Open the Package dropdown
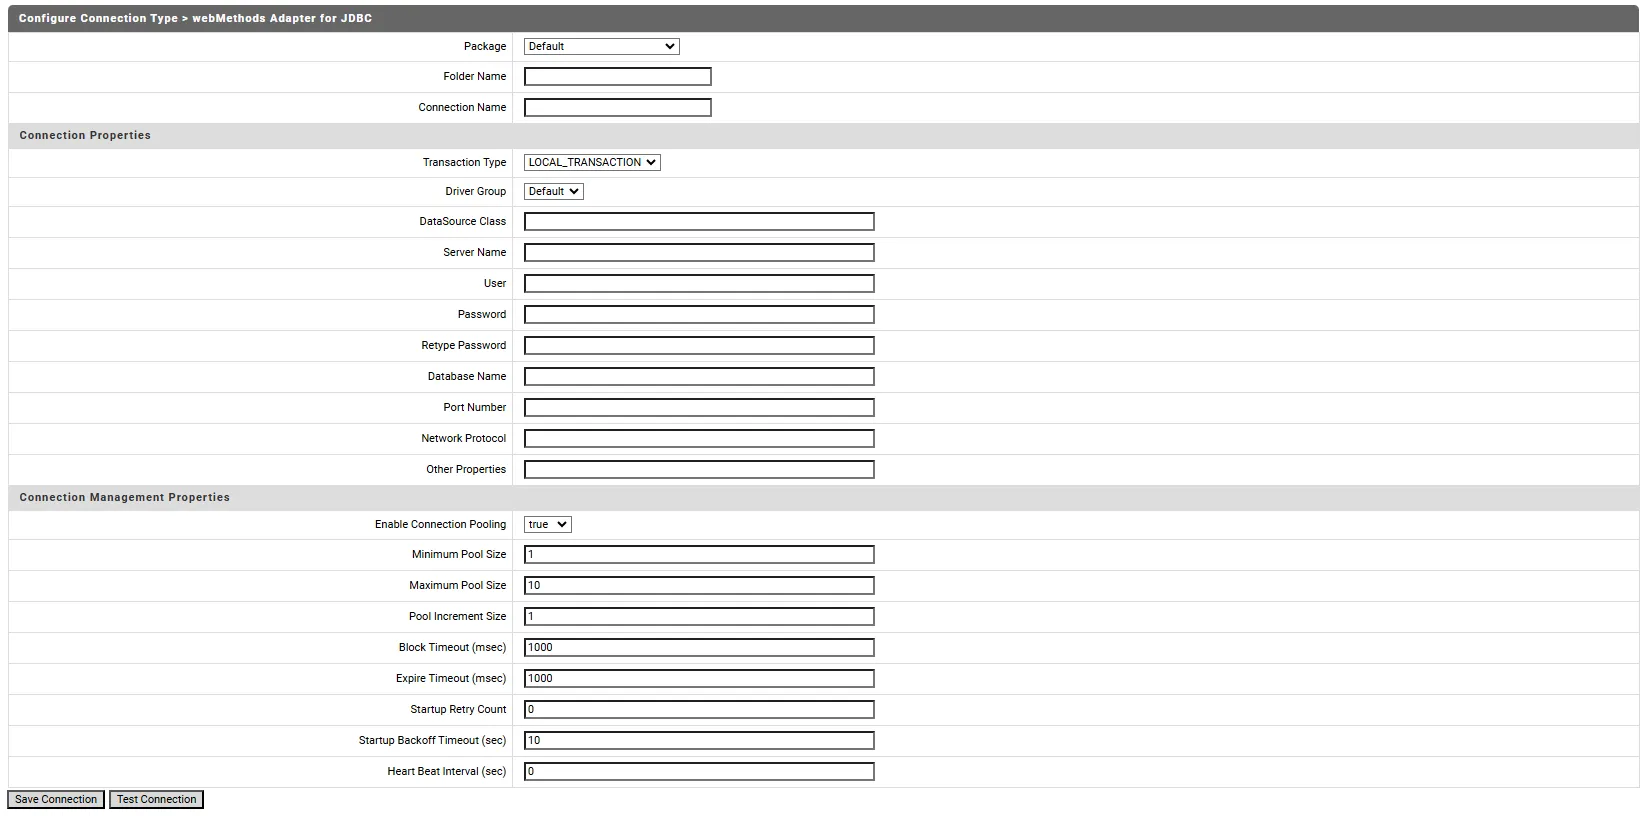This screenshot has width=1643, height=816. (x=601, y=46)
